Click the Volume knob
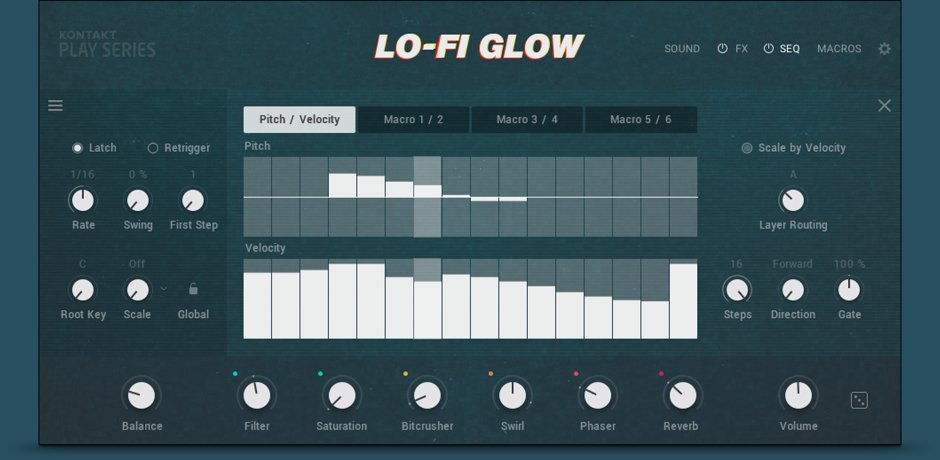Image resolution: width=940 pixels, height=460 pixels. click(x=798, y=396)
